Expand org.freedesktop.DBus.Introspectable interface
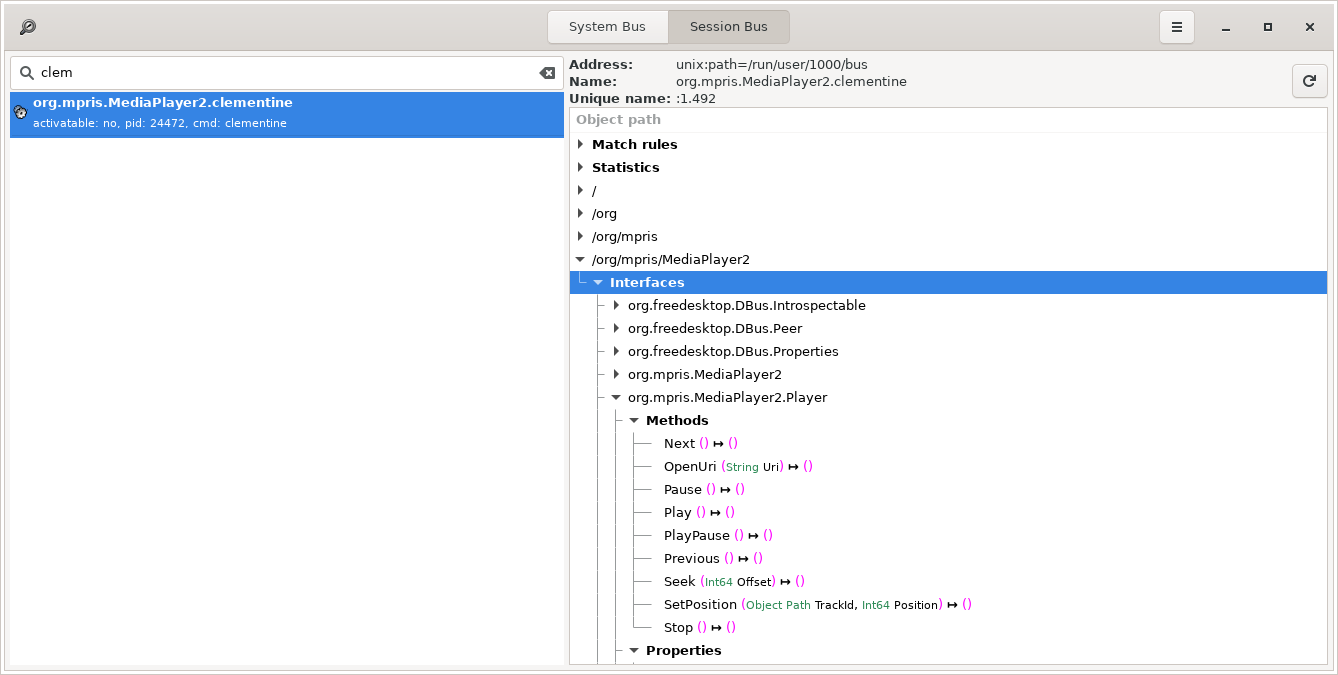This screenshot has width=1338, height=675. [x=616, y=306]
